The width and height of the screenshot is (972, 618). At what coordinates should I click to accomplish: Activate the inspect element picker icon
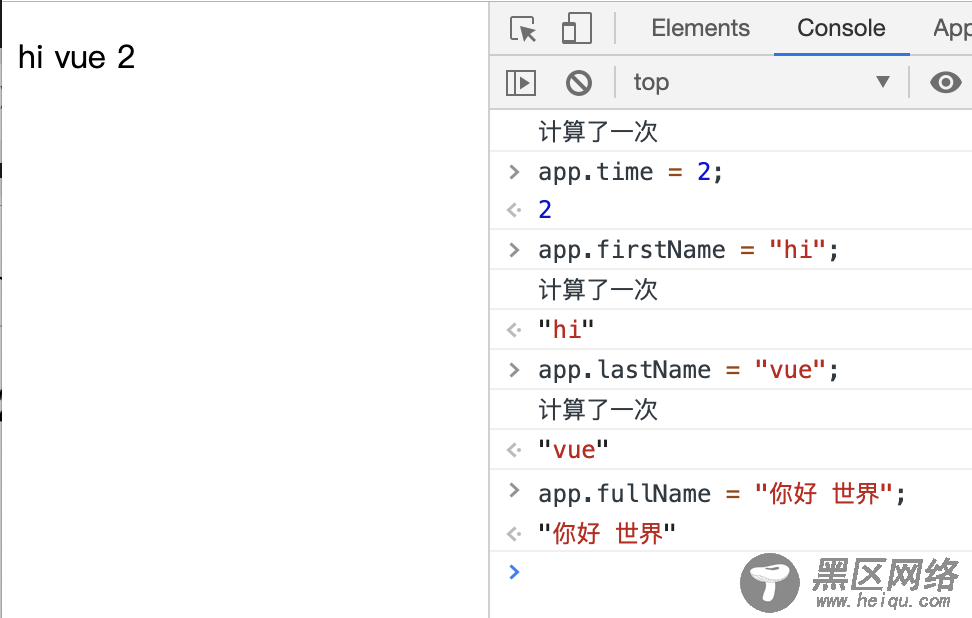[523, 29]
